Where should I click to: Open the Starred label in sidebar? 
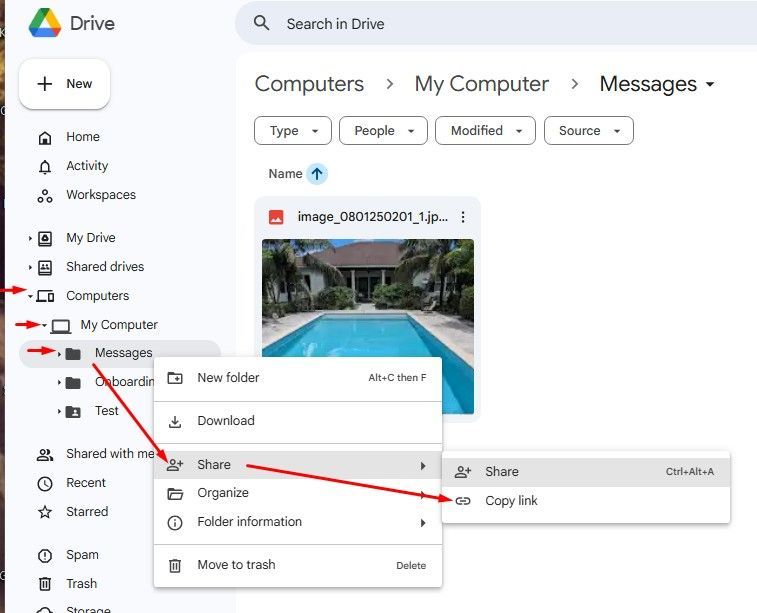(x=87, y=512)
